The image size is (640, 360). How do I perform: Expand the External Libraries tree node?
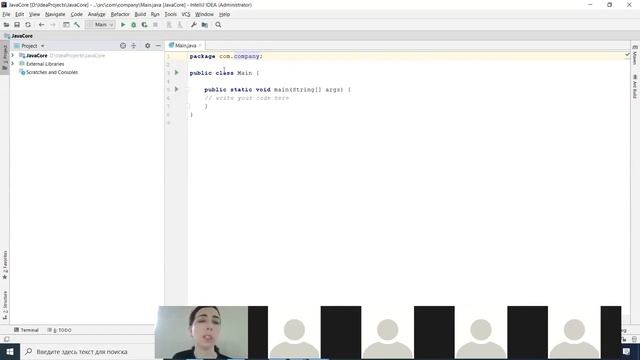tap(13, 64)
